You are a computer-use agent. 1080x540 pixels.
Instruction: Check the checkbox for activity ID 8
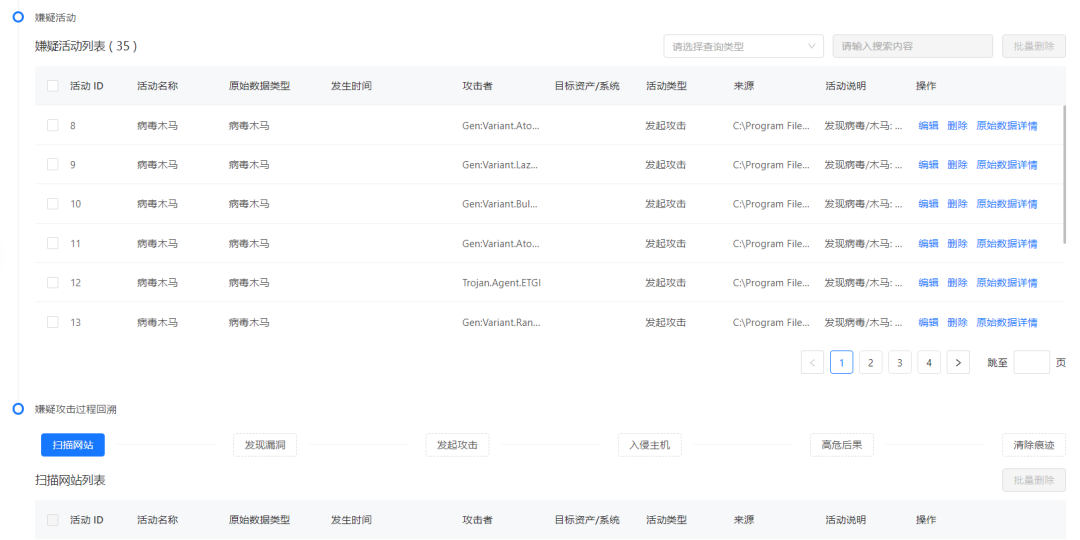click(53, 126)
